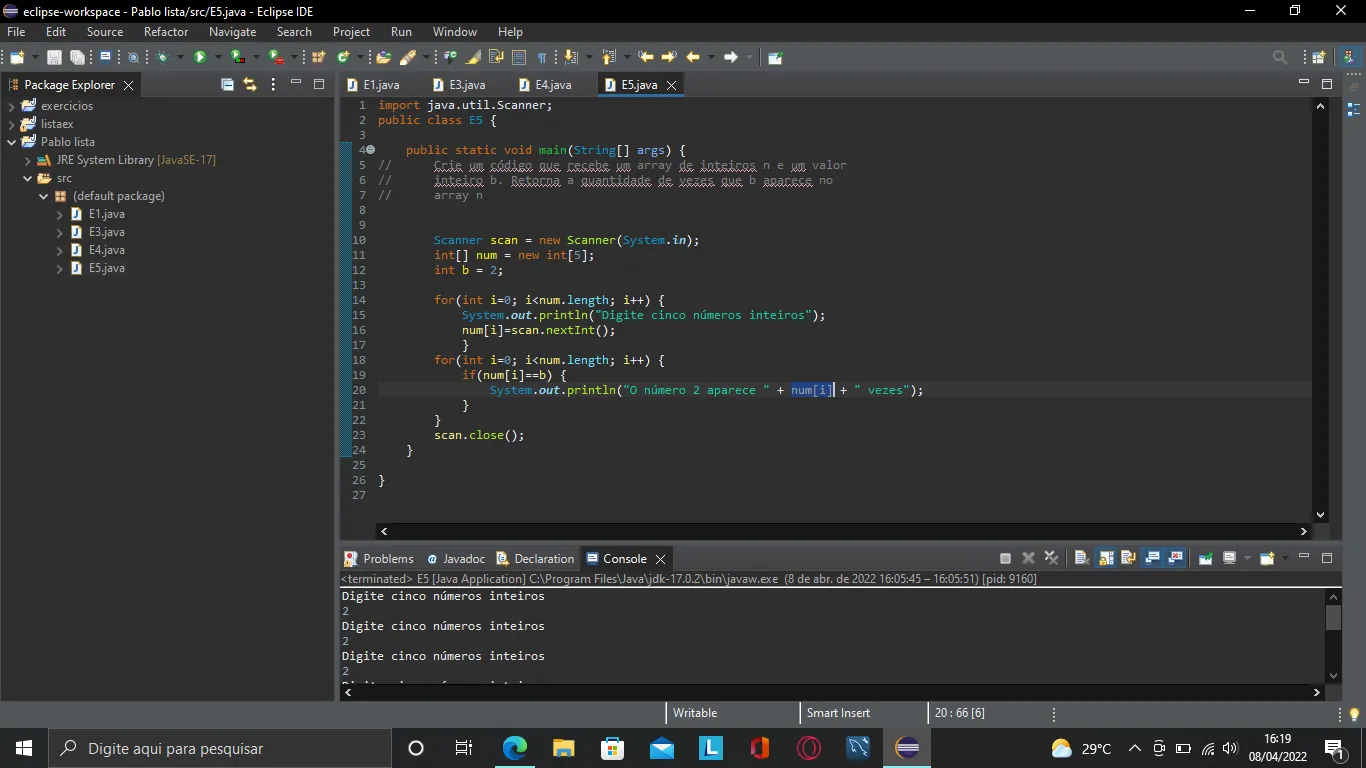The image size is (1366, 768).
Task: Toggle Link with Editor in Package Explorer
Action: (250, 85)
